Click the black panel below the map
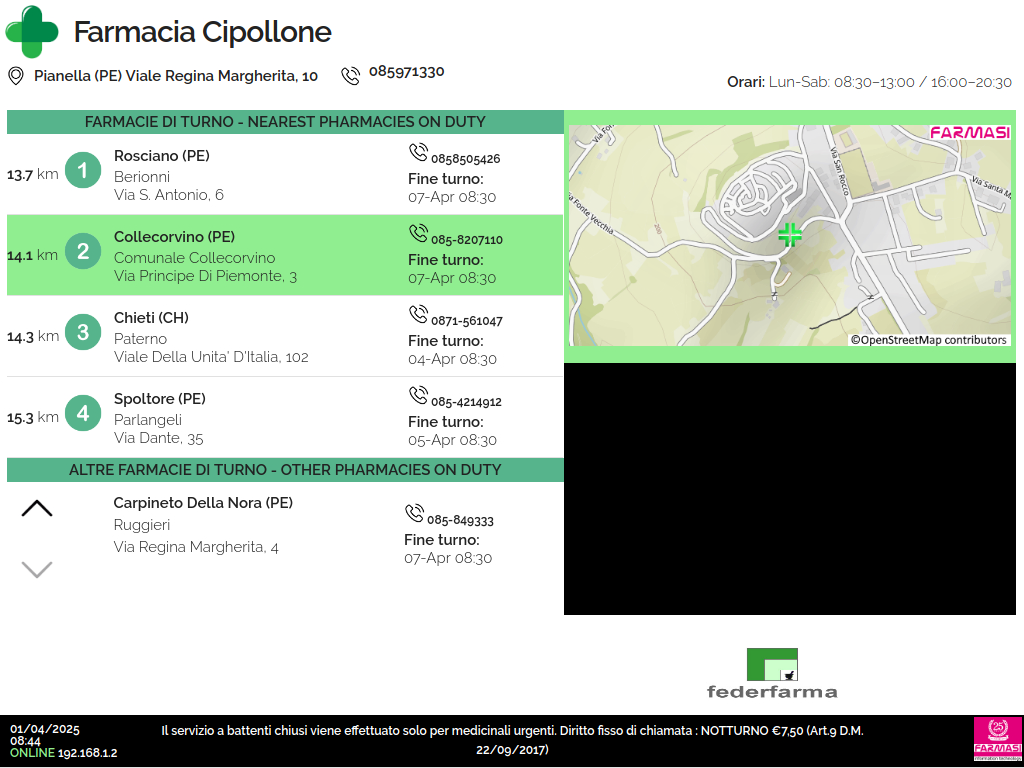Image resolution: width=1024 pixels, height=768 pixels. pos(790,490)
